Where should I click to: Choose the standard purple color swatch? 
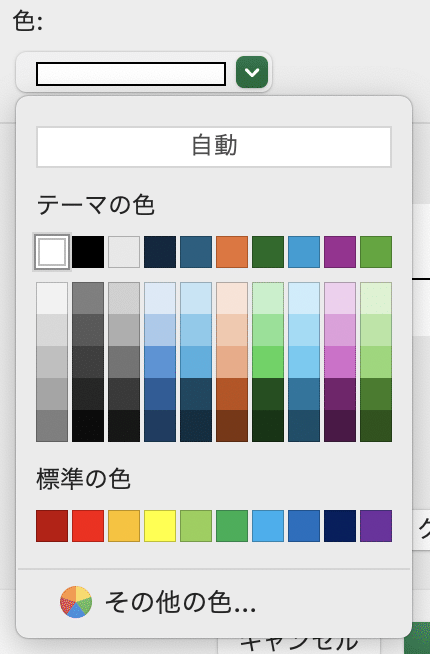click(x=376, y=526)
